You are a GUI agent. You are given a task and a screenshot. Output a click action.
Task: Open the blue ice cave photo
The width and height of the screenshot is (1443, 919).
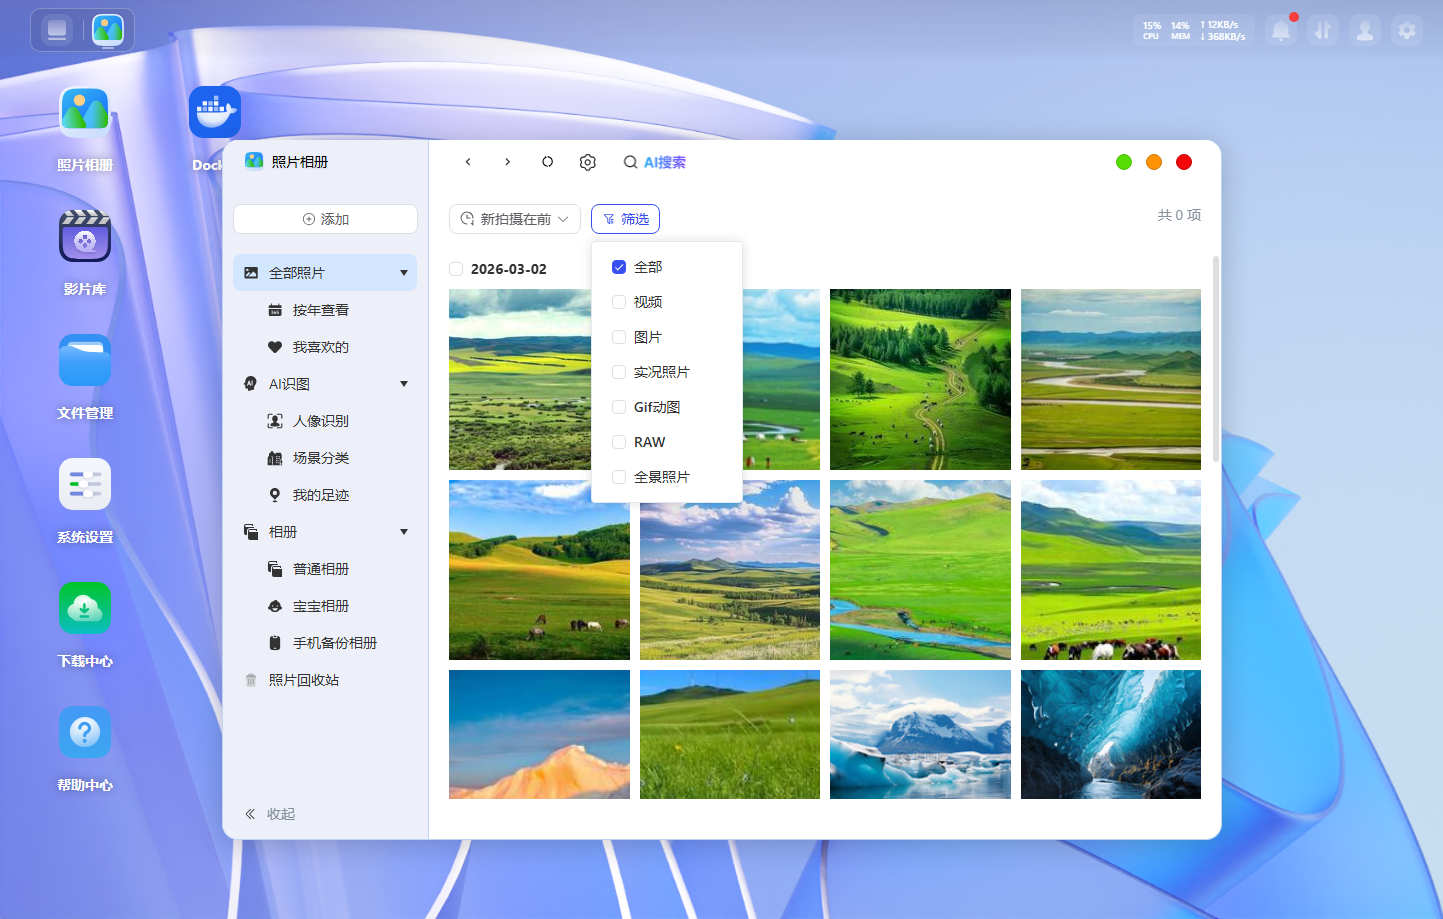pyautogui.click(x=1111, y=734)
